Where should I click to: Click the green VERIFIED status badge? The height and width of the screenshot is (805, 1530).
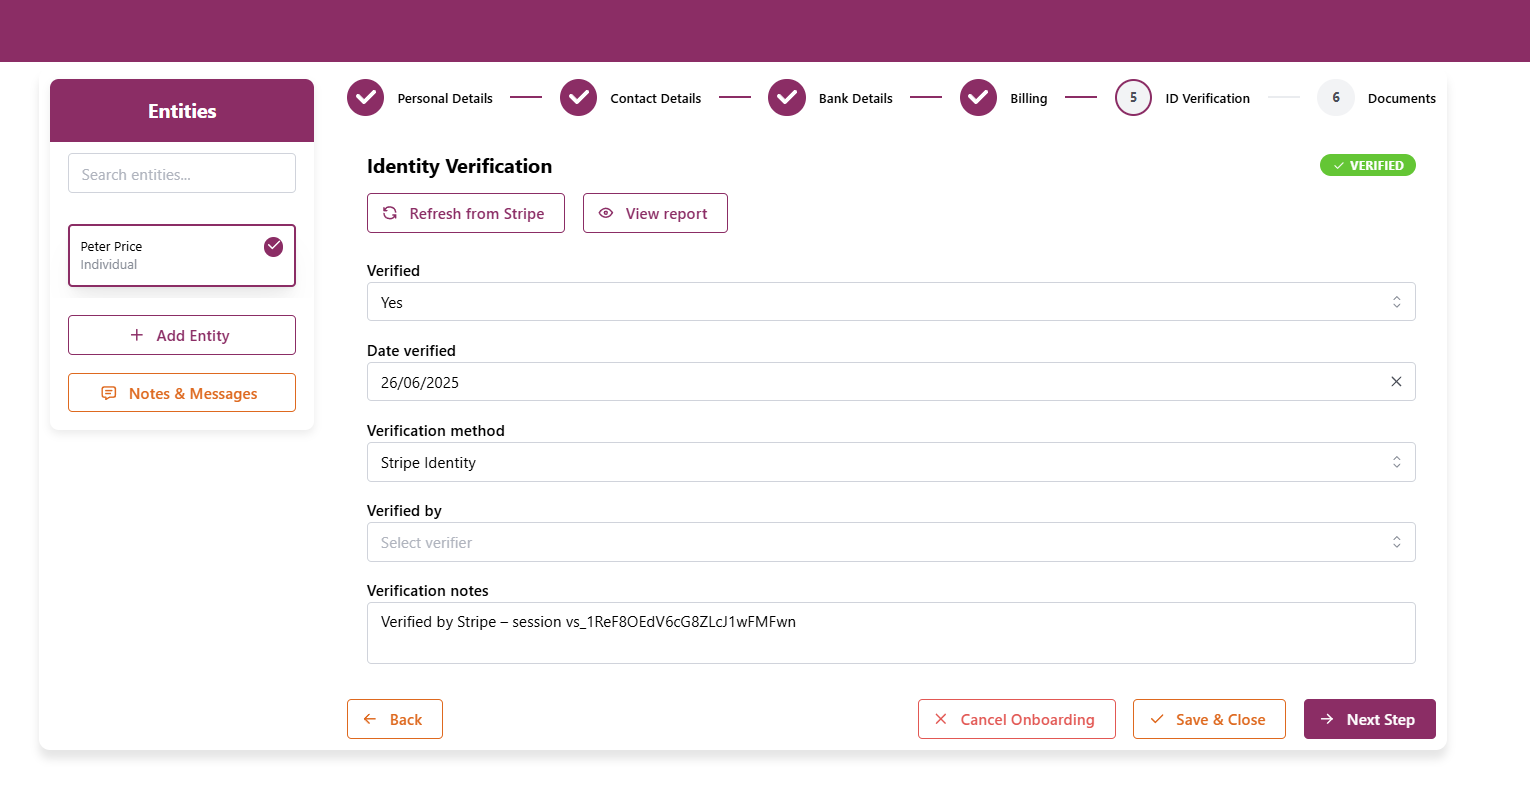click(x=1367, y=166)
